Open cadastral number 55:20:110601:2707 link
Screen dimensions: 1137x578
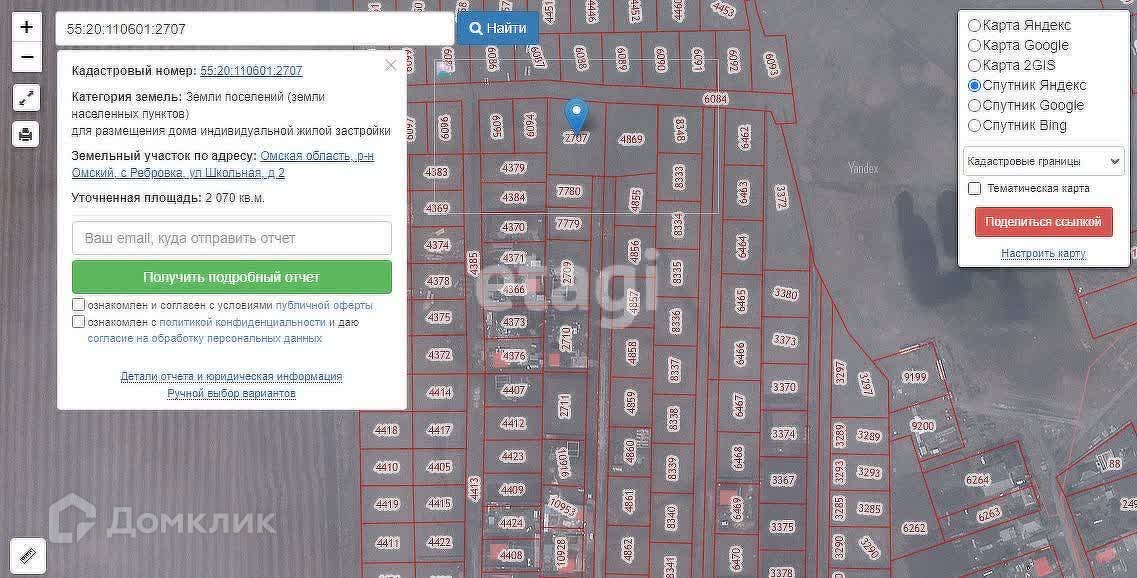tap(252, 70)
